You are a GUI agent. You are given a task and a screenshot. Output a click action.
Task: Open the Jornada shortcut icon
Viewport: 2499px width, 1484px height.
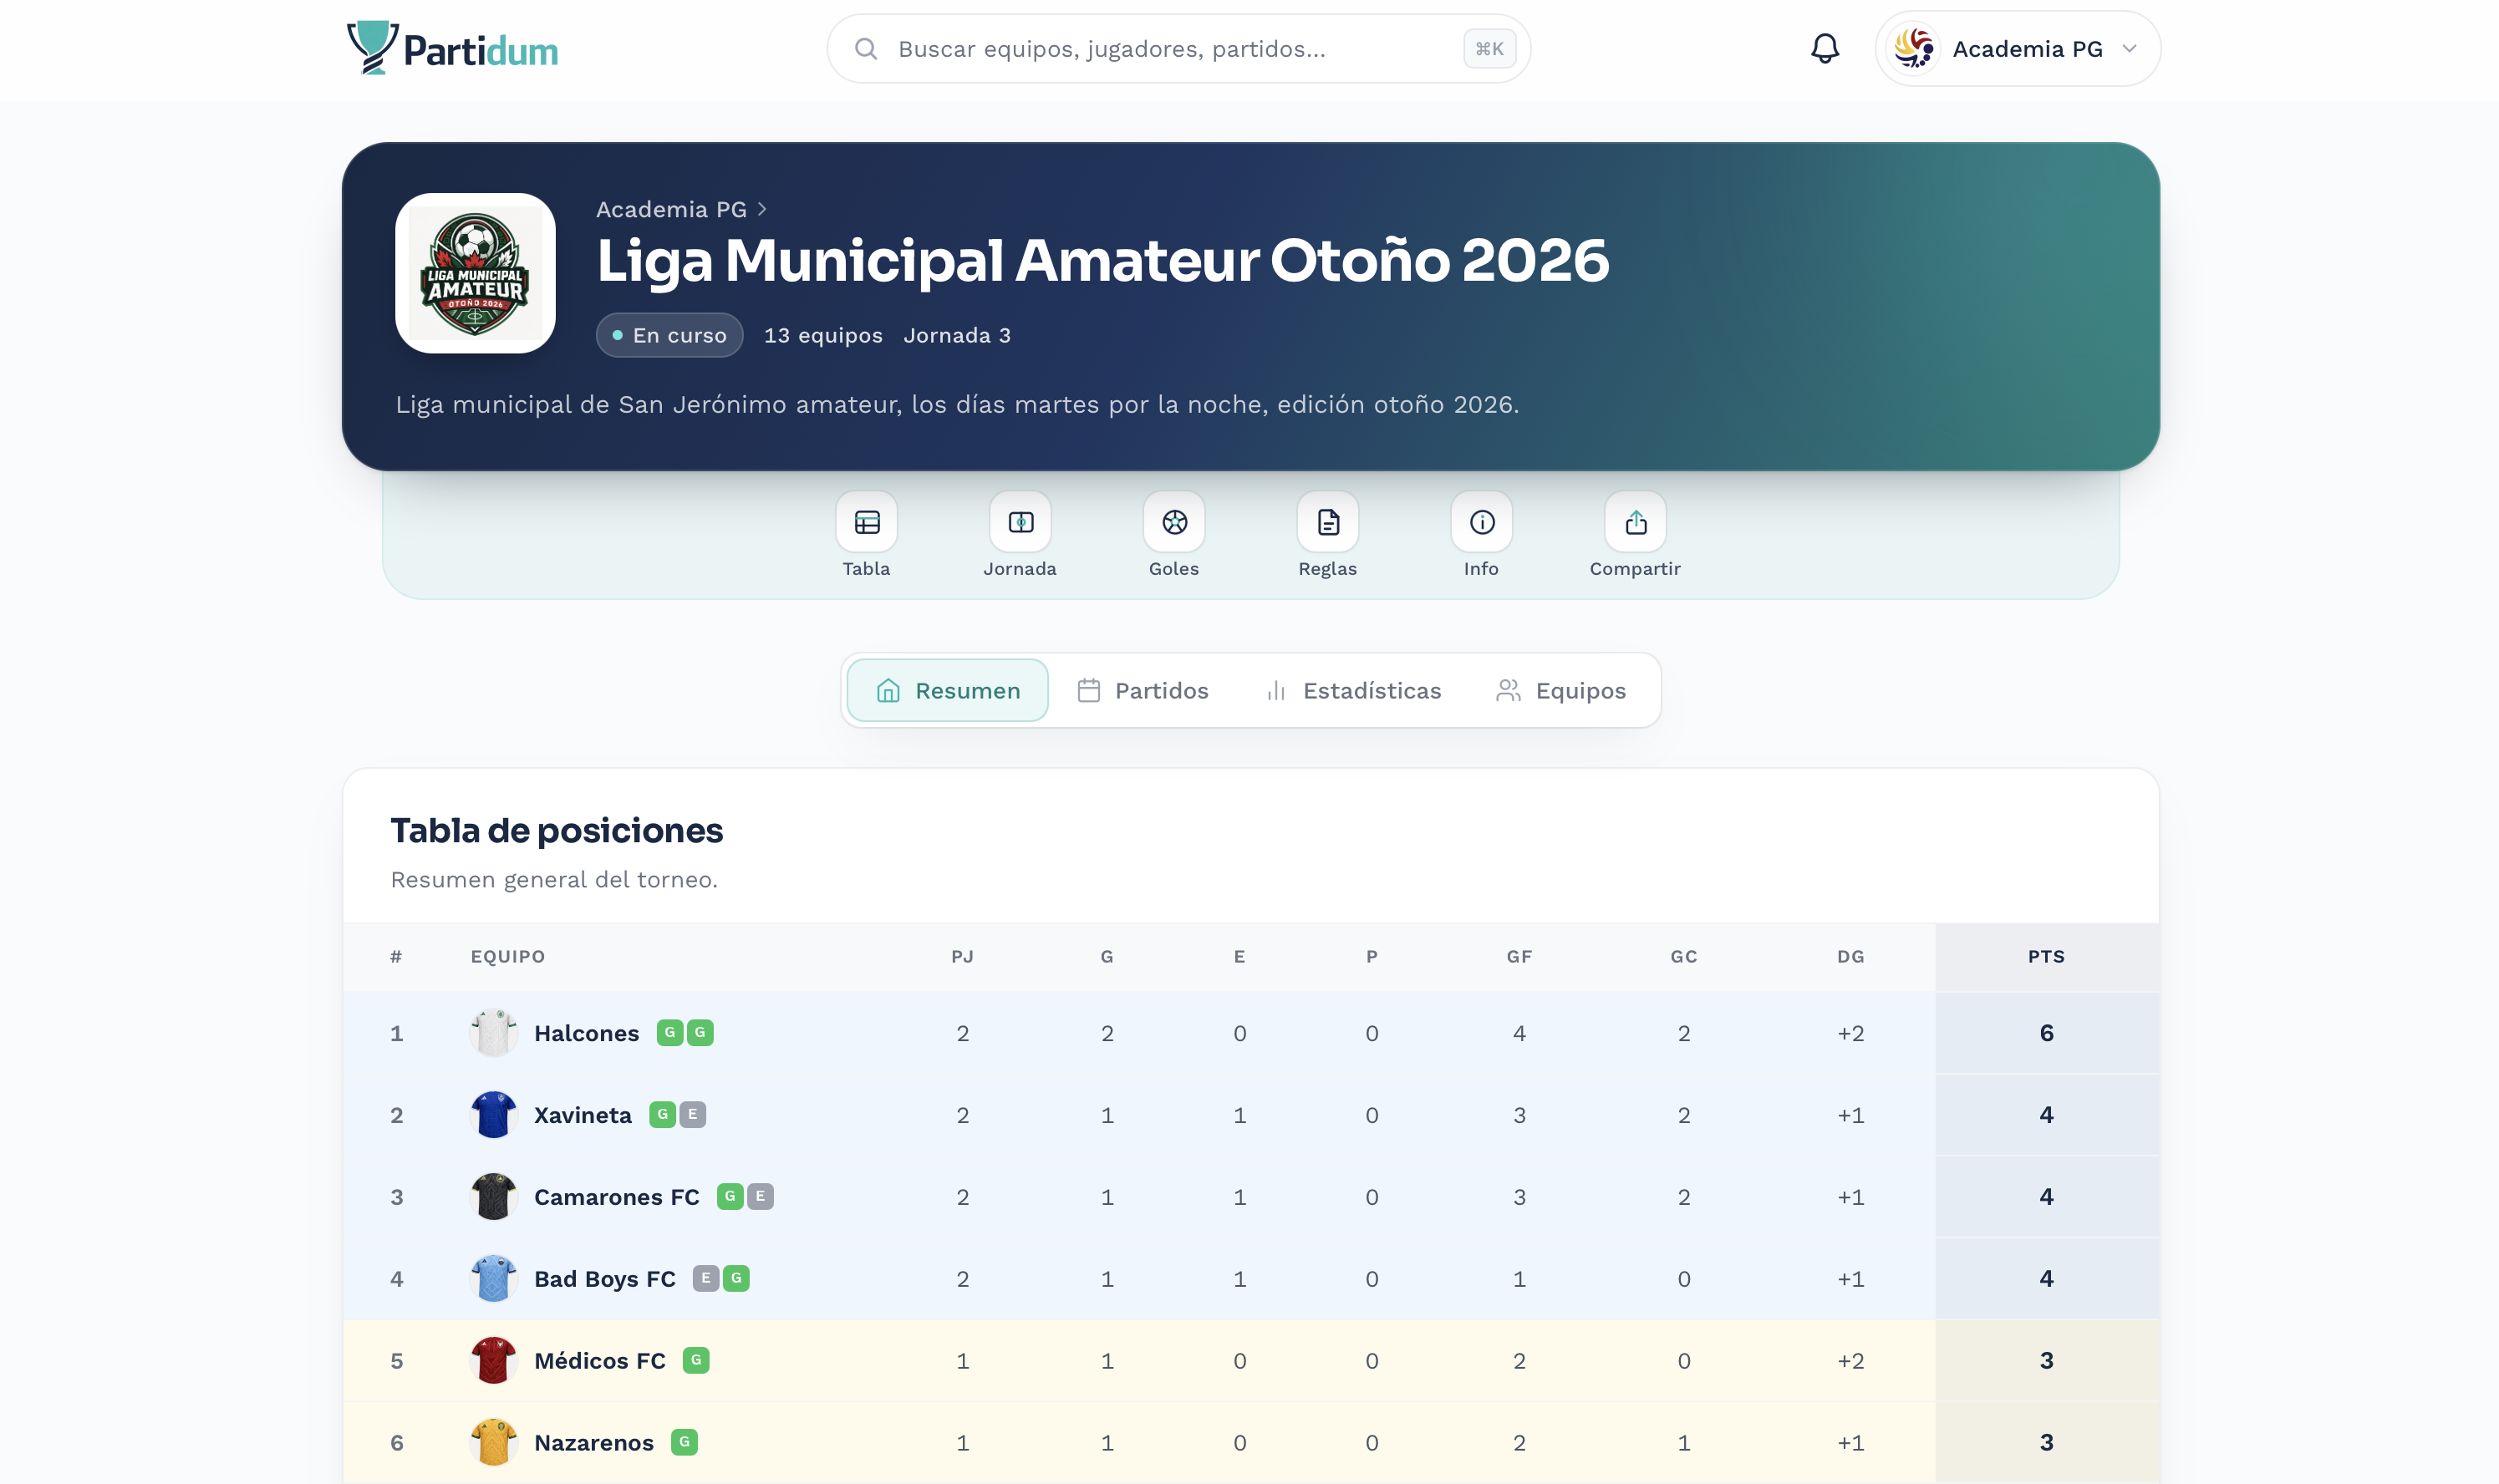[1020, 522]
